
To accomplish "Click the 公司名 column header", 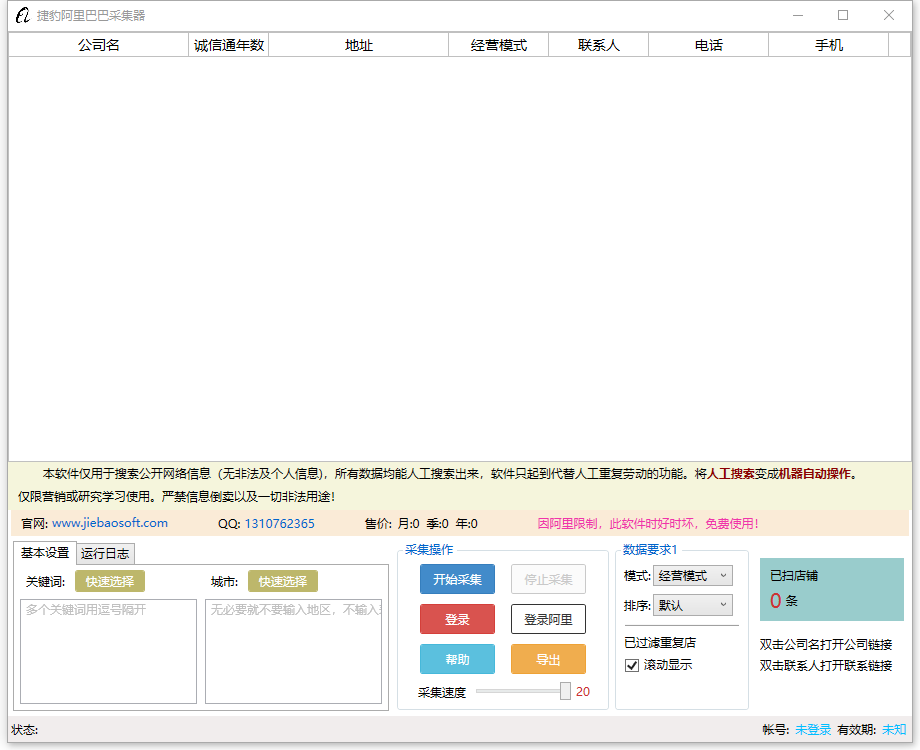I will click(99, 45).
